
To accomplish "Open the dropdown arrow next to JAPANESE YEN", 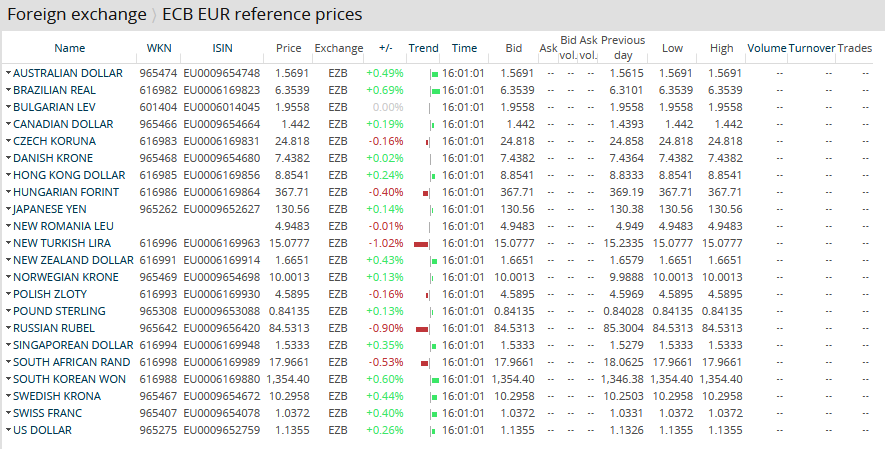I will click(8, 210).
